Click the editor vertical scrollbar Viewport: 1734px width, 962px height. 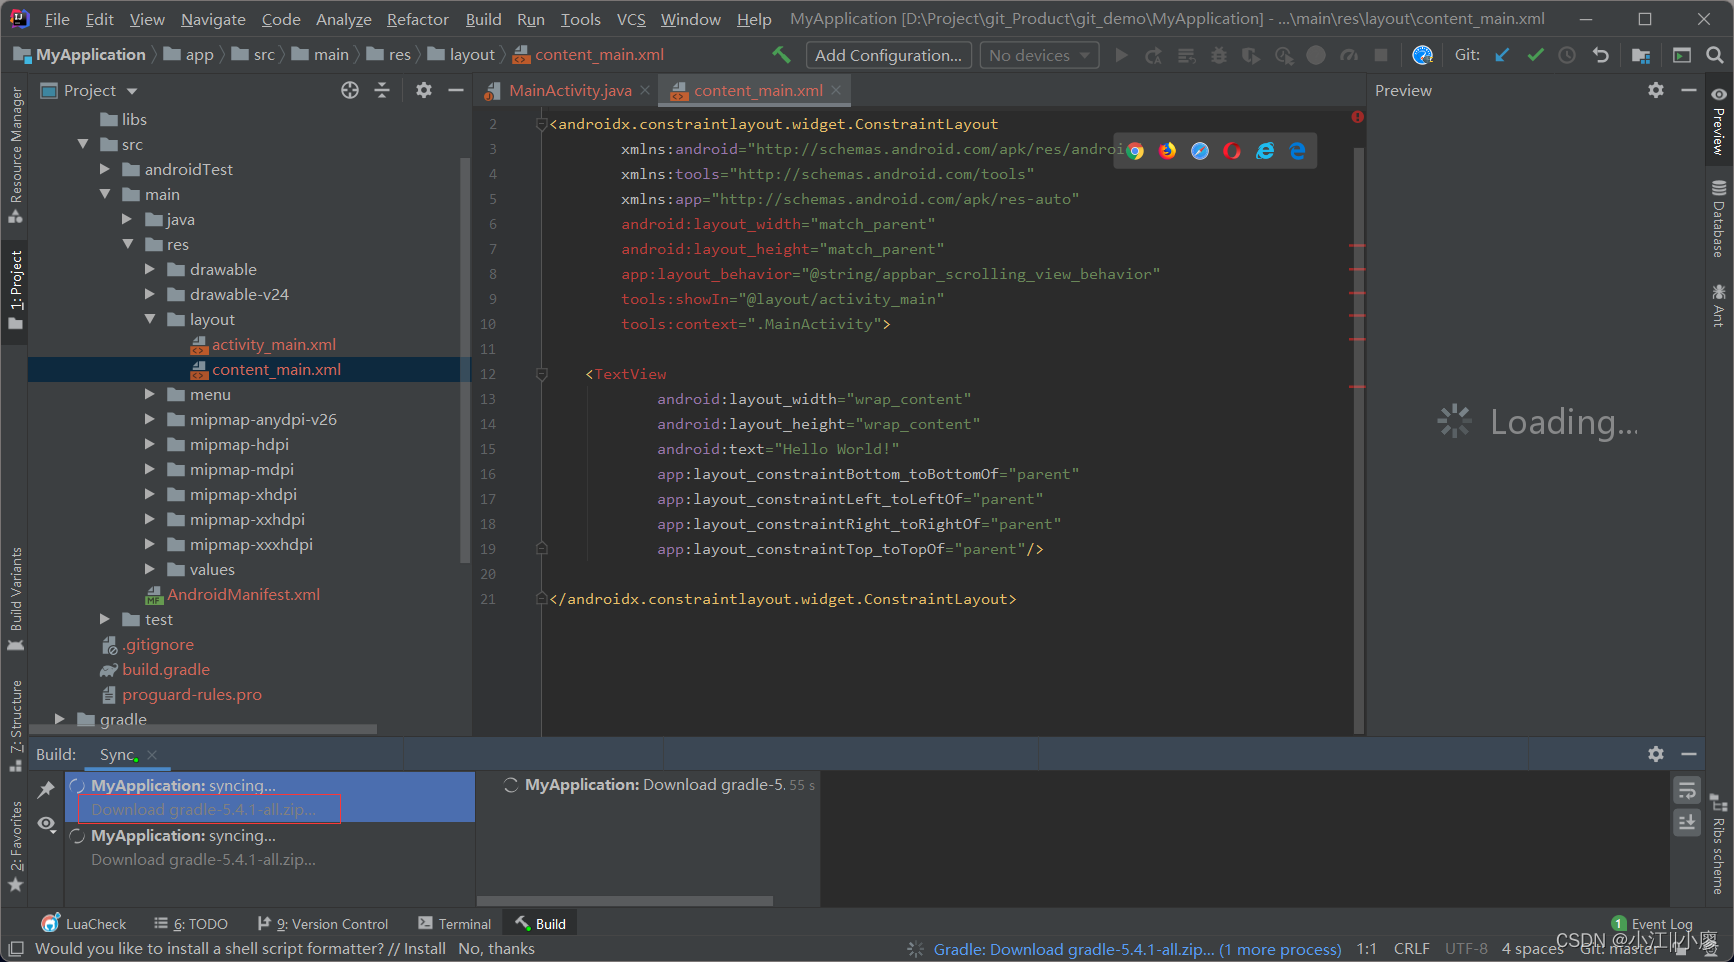pos(1359,440)
